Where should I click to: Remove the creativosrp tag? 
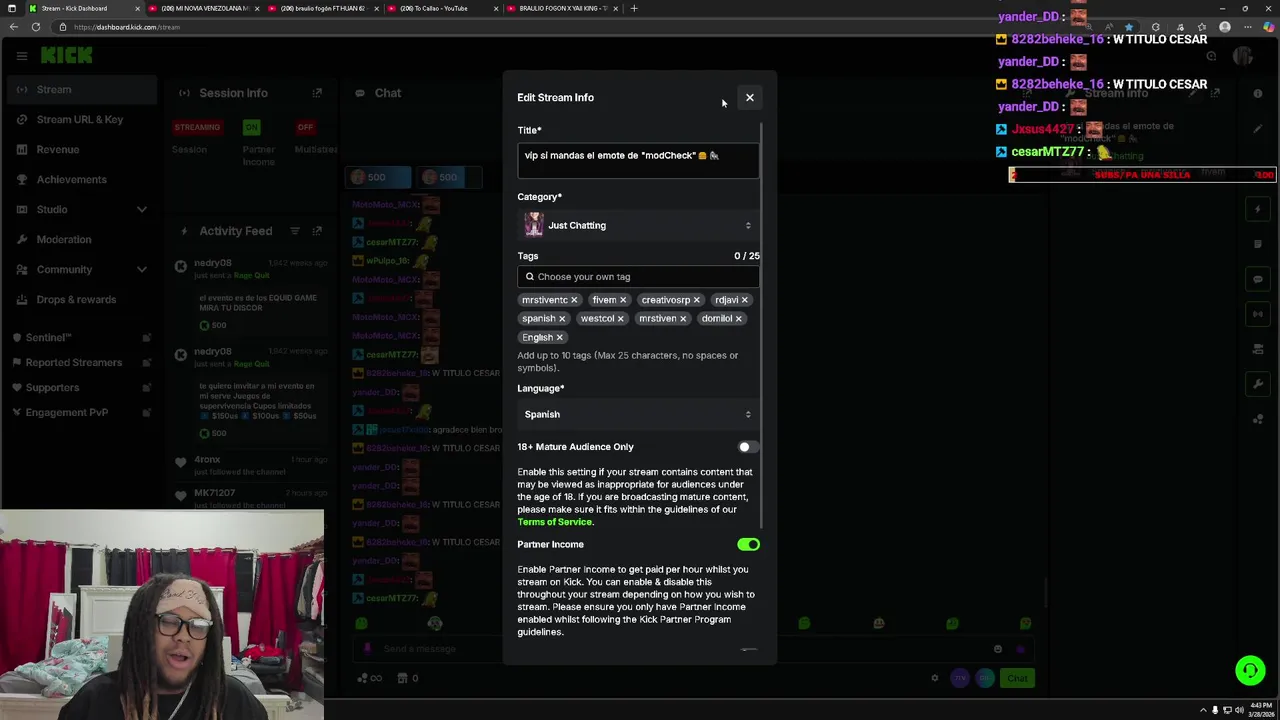pyautogui.click(x=697, y=300)
